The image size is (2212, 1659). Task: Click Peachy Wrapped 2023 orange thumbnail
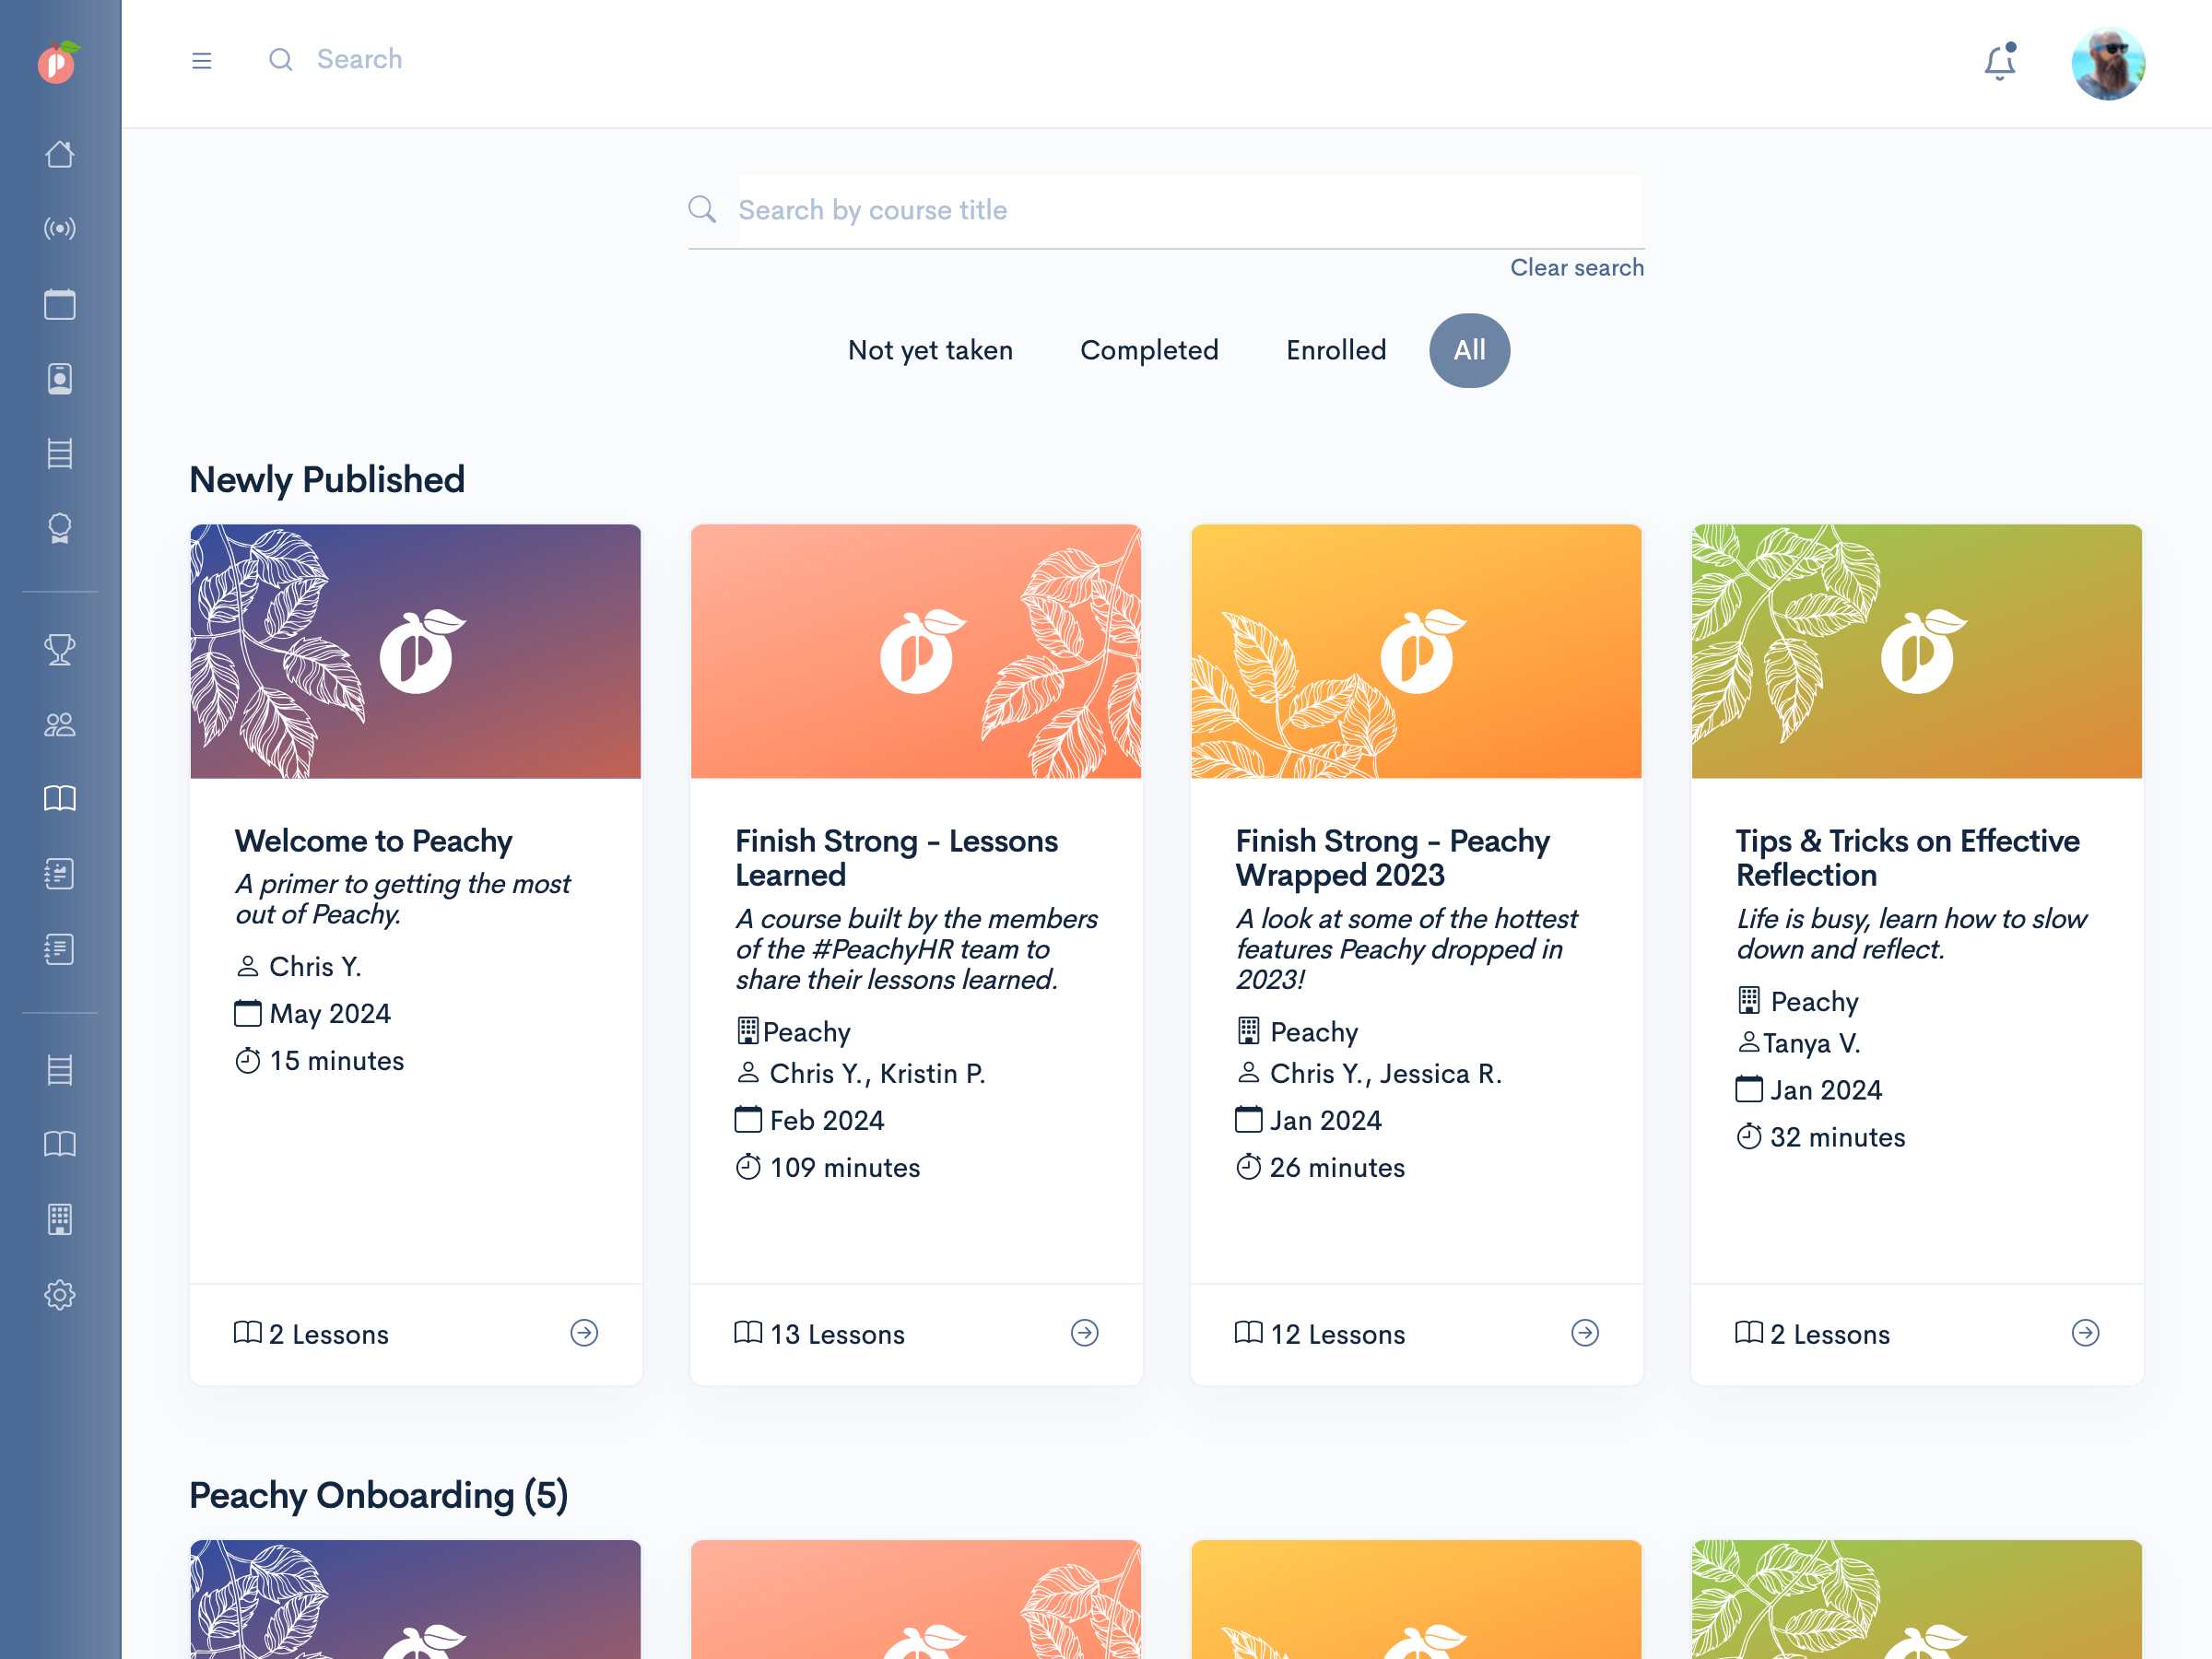[1416, 651]
